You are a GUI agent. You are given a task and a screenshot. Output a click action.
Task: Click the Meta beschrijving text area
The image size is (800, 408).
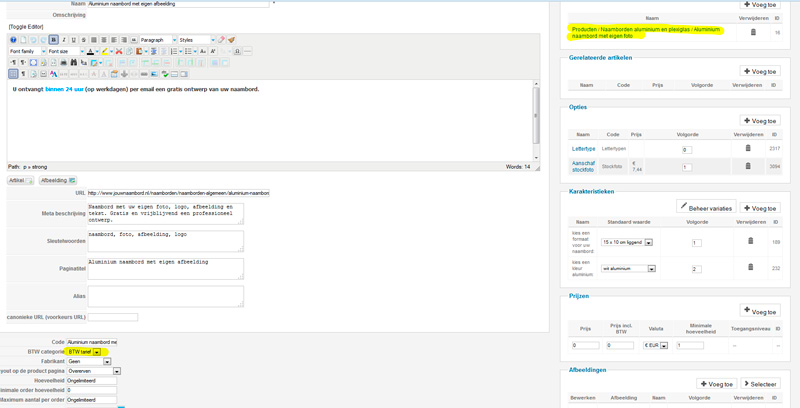[165, 214]
